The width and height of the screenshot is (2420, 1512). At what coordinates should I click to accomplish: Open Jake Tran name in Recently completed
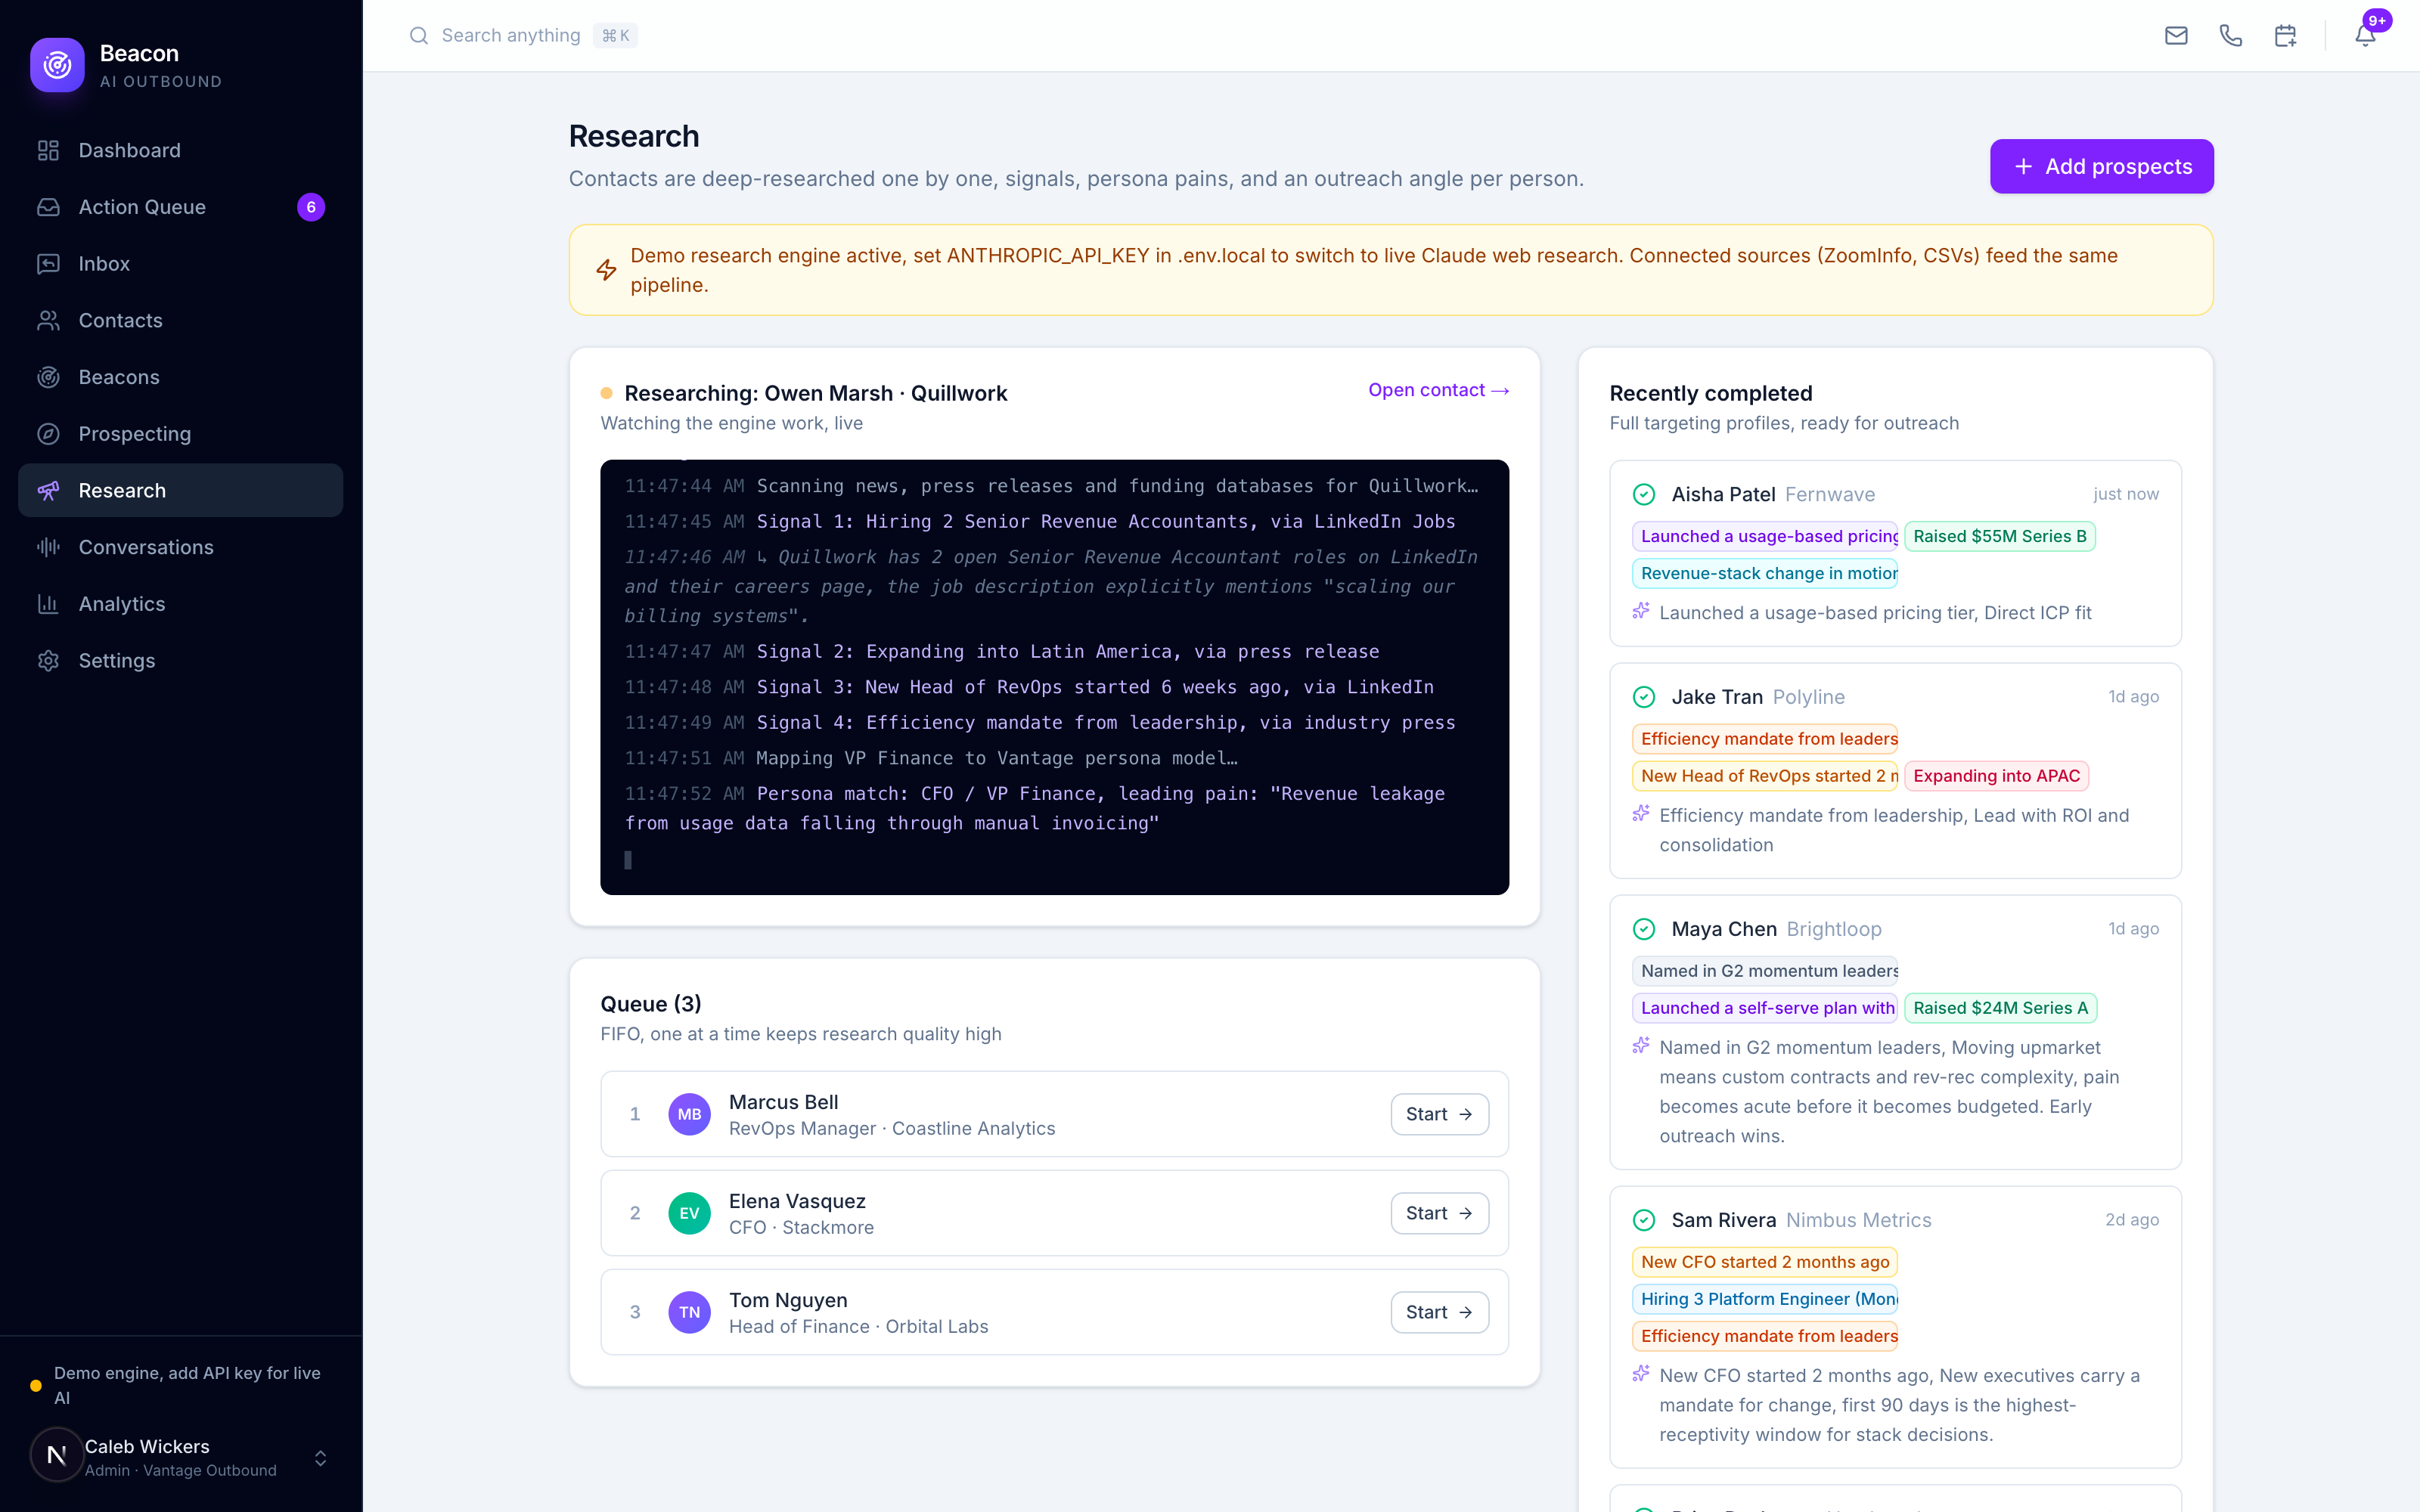point(1717,697)
